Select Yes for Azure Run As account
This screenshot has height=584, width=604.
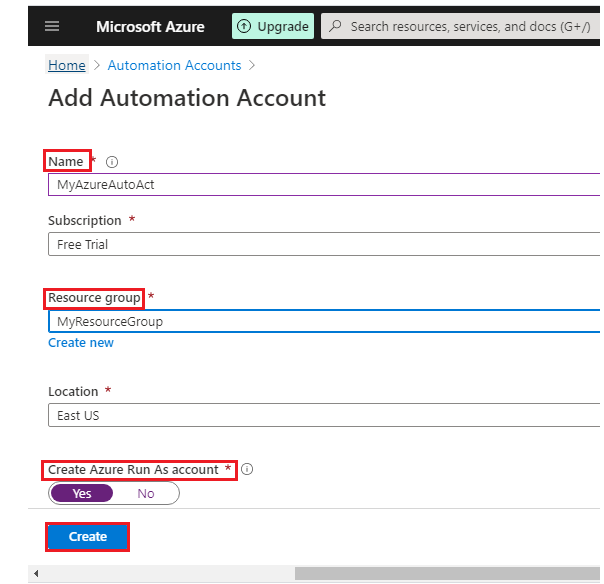[82, 493]
